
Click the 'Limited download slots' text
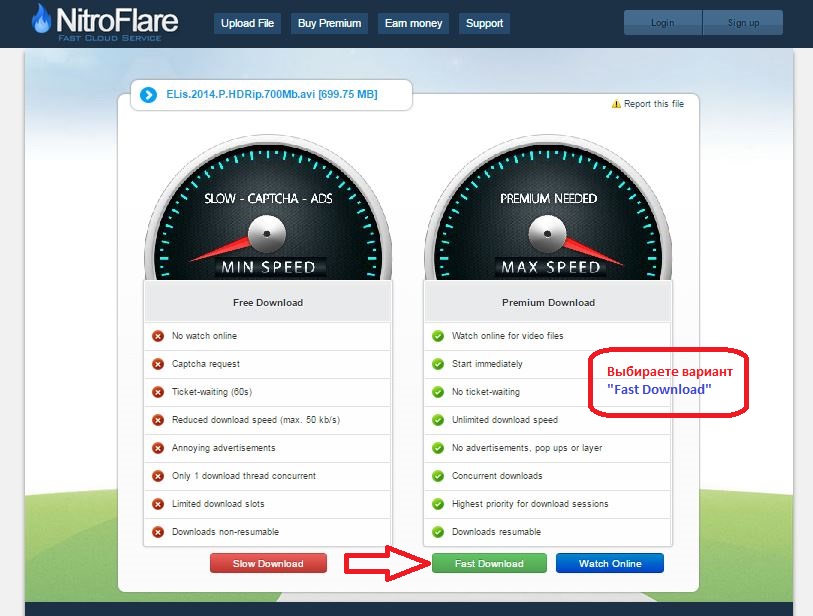(x=218, y=504)
